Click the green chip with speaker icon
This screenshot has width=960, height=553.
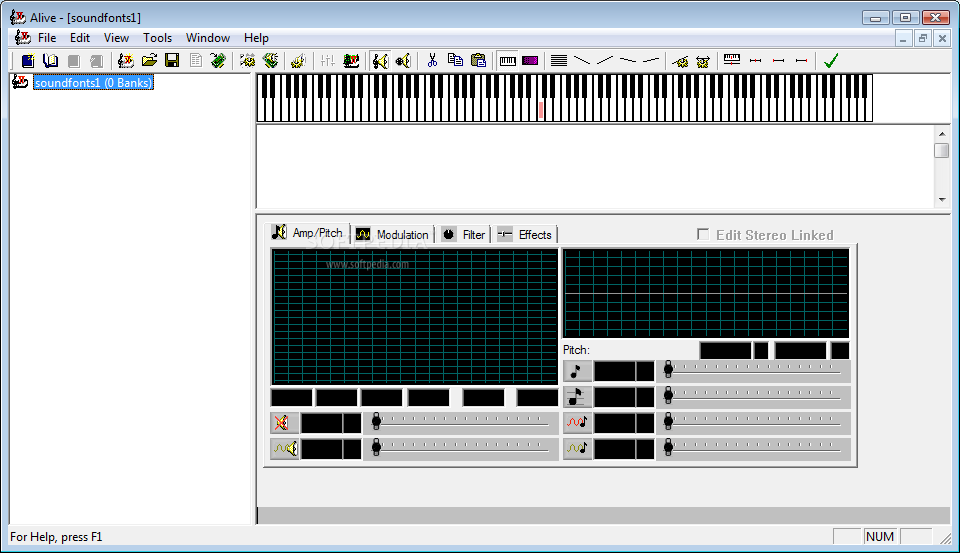pos(271,61)
